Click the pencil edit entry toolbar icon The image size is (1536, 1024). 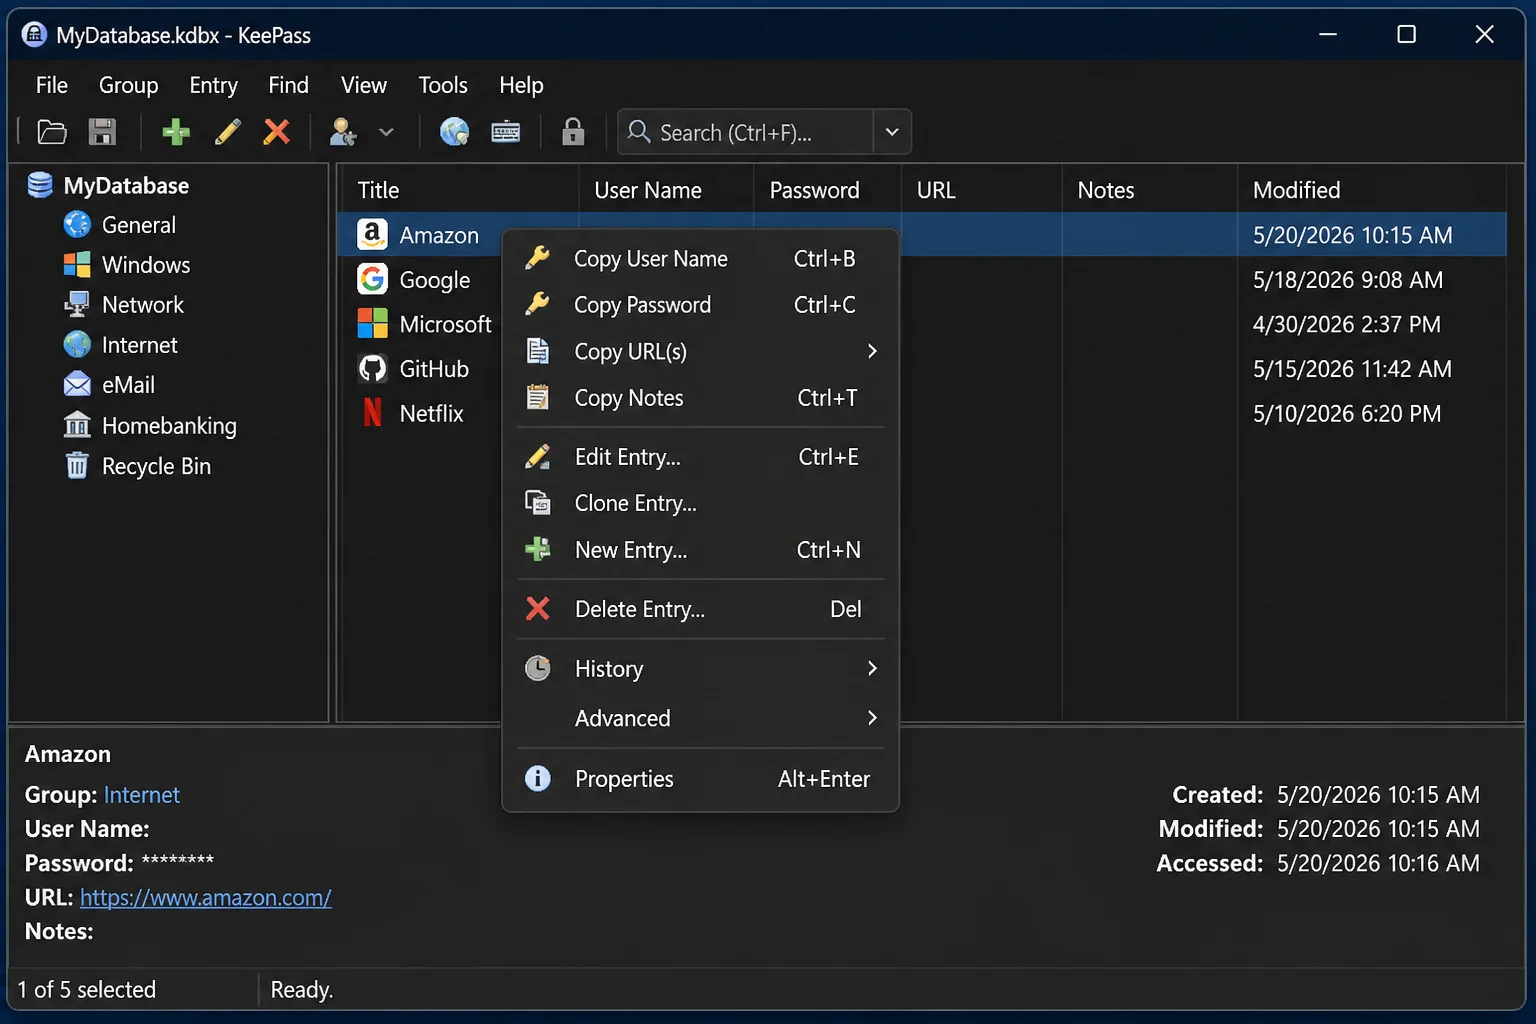point(228,132)
